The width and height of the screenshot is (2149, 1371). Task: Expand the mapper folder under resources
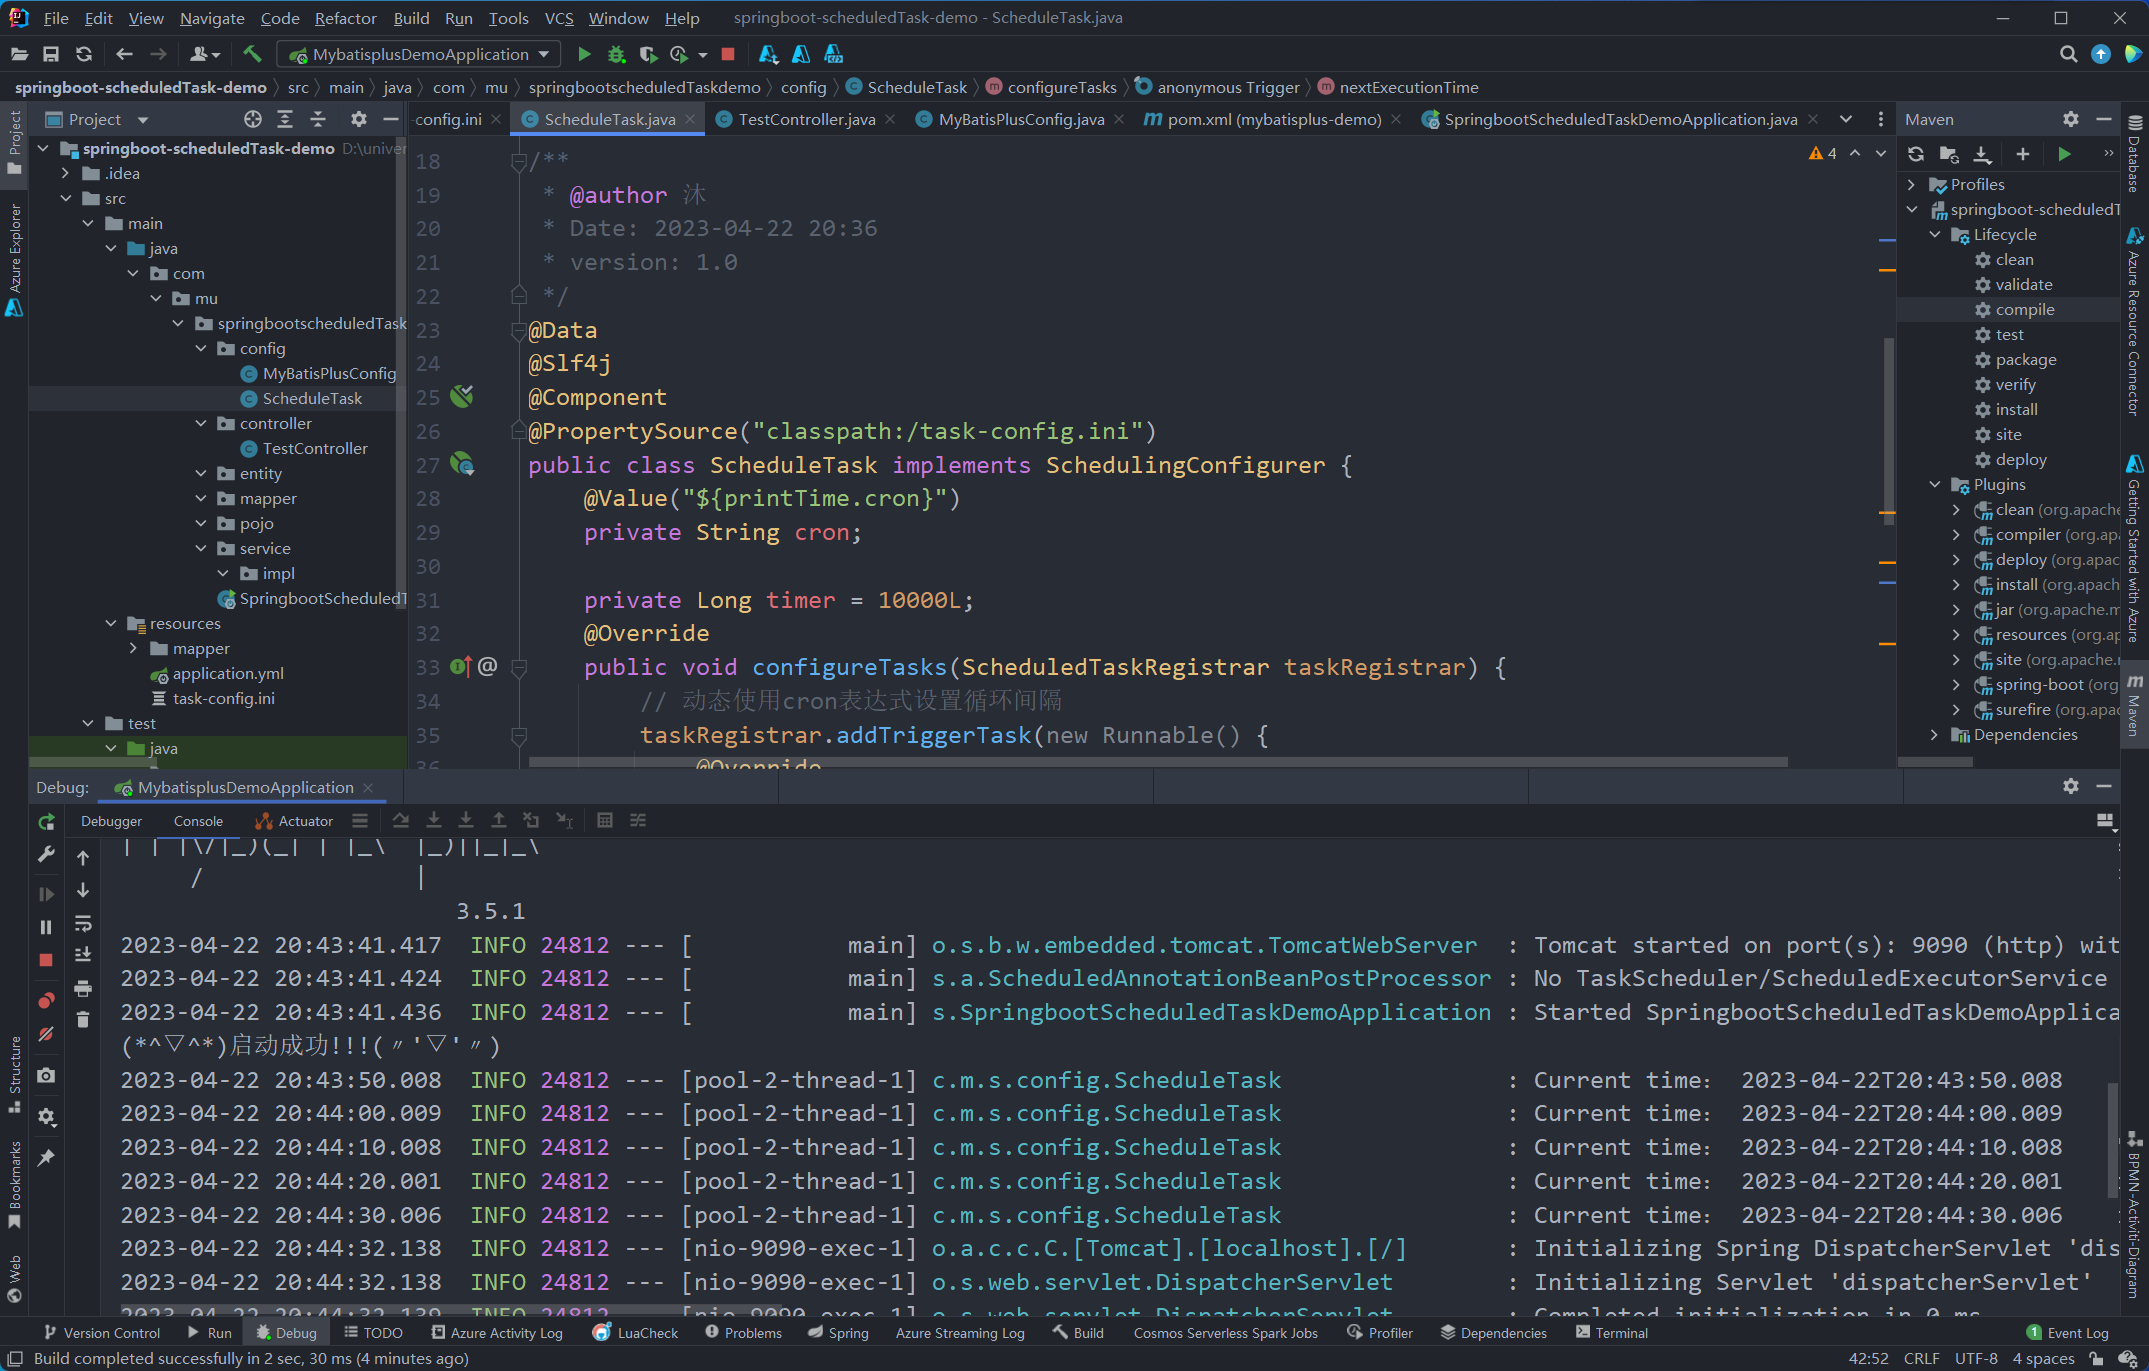click(x=133, y=648)
